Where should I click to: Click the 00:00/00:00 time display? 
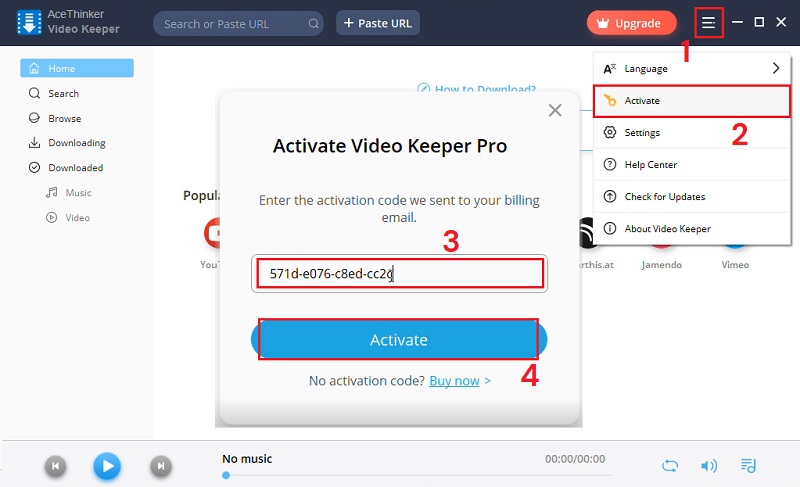coord(575,459)
